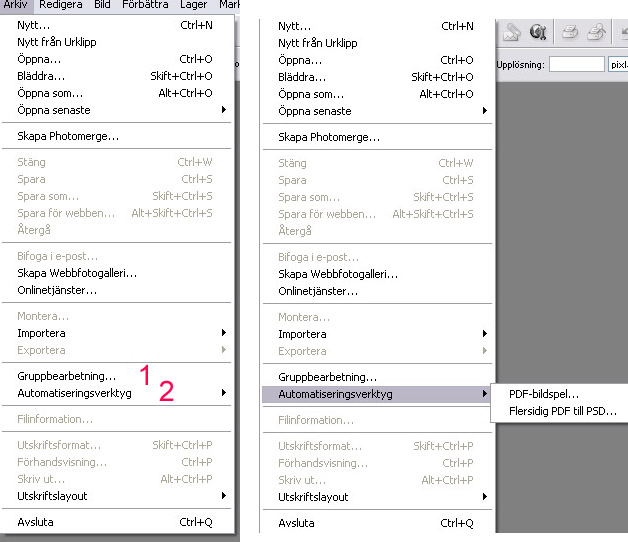The height and width of the screenshot is (542, 628).
Task: Click the online services globe-and-wrench icon
Action: [538, 32]
